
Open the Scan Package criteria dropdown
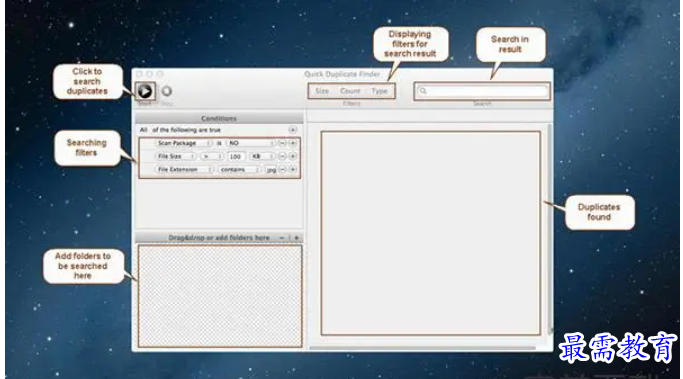(184, 143)
